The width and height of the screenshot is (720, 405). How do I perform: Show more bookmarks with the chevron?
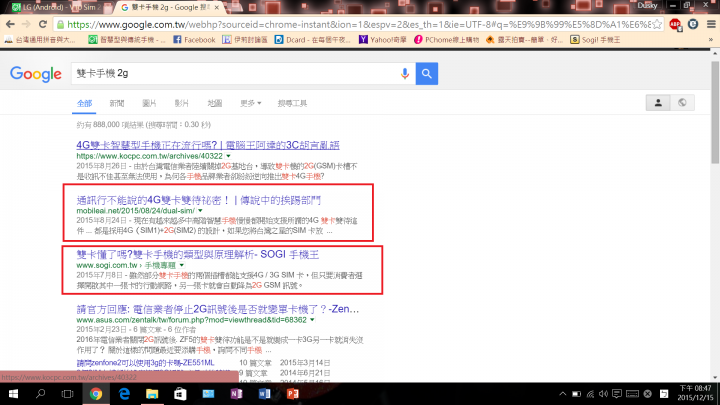coord(711,40)
